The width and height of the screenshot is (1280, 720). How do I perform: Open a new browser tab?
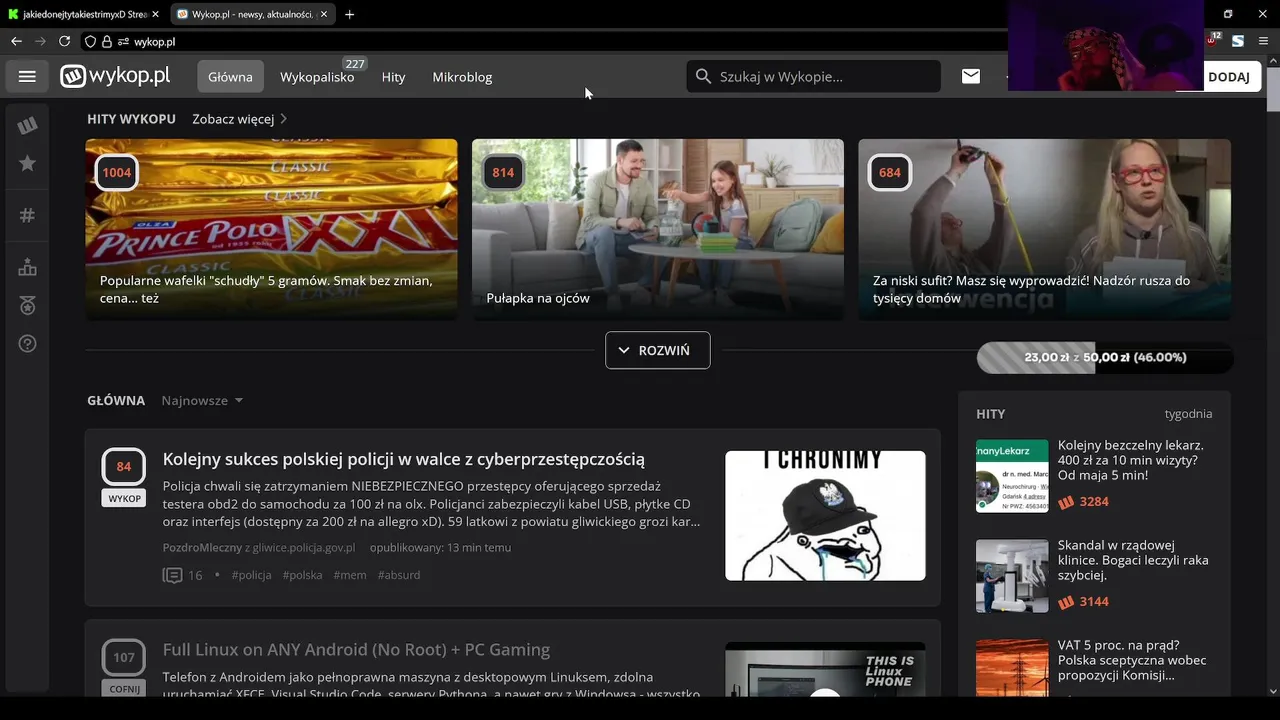pos(349,14)
